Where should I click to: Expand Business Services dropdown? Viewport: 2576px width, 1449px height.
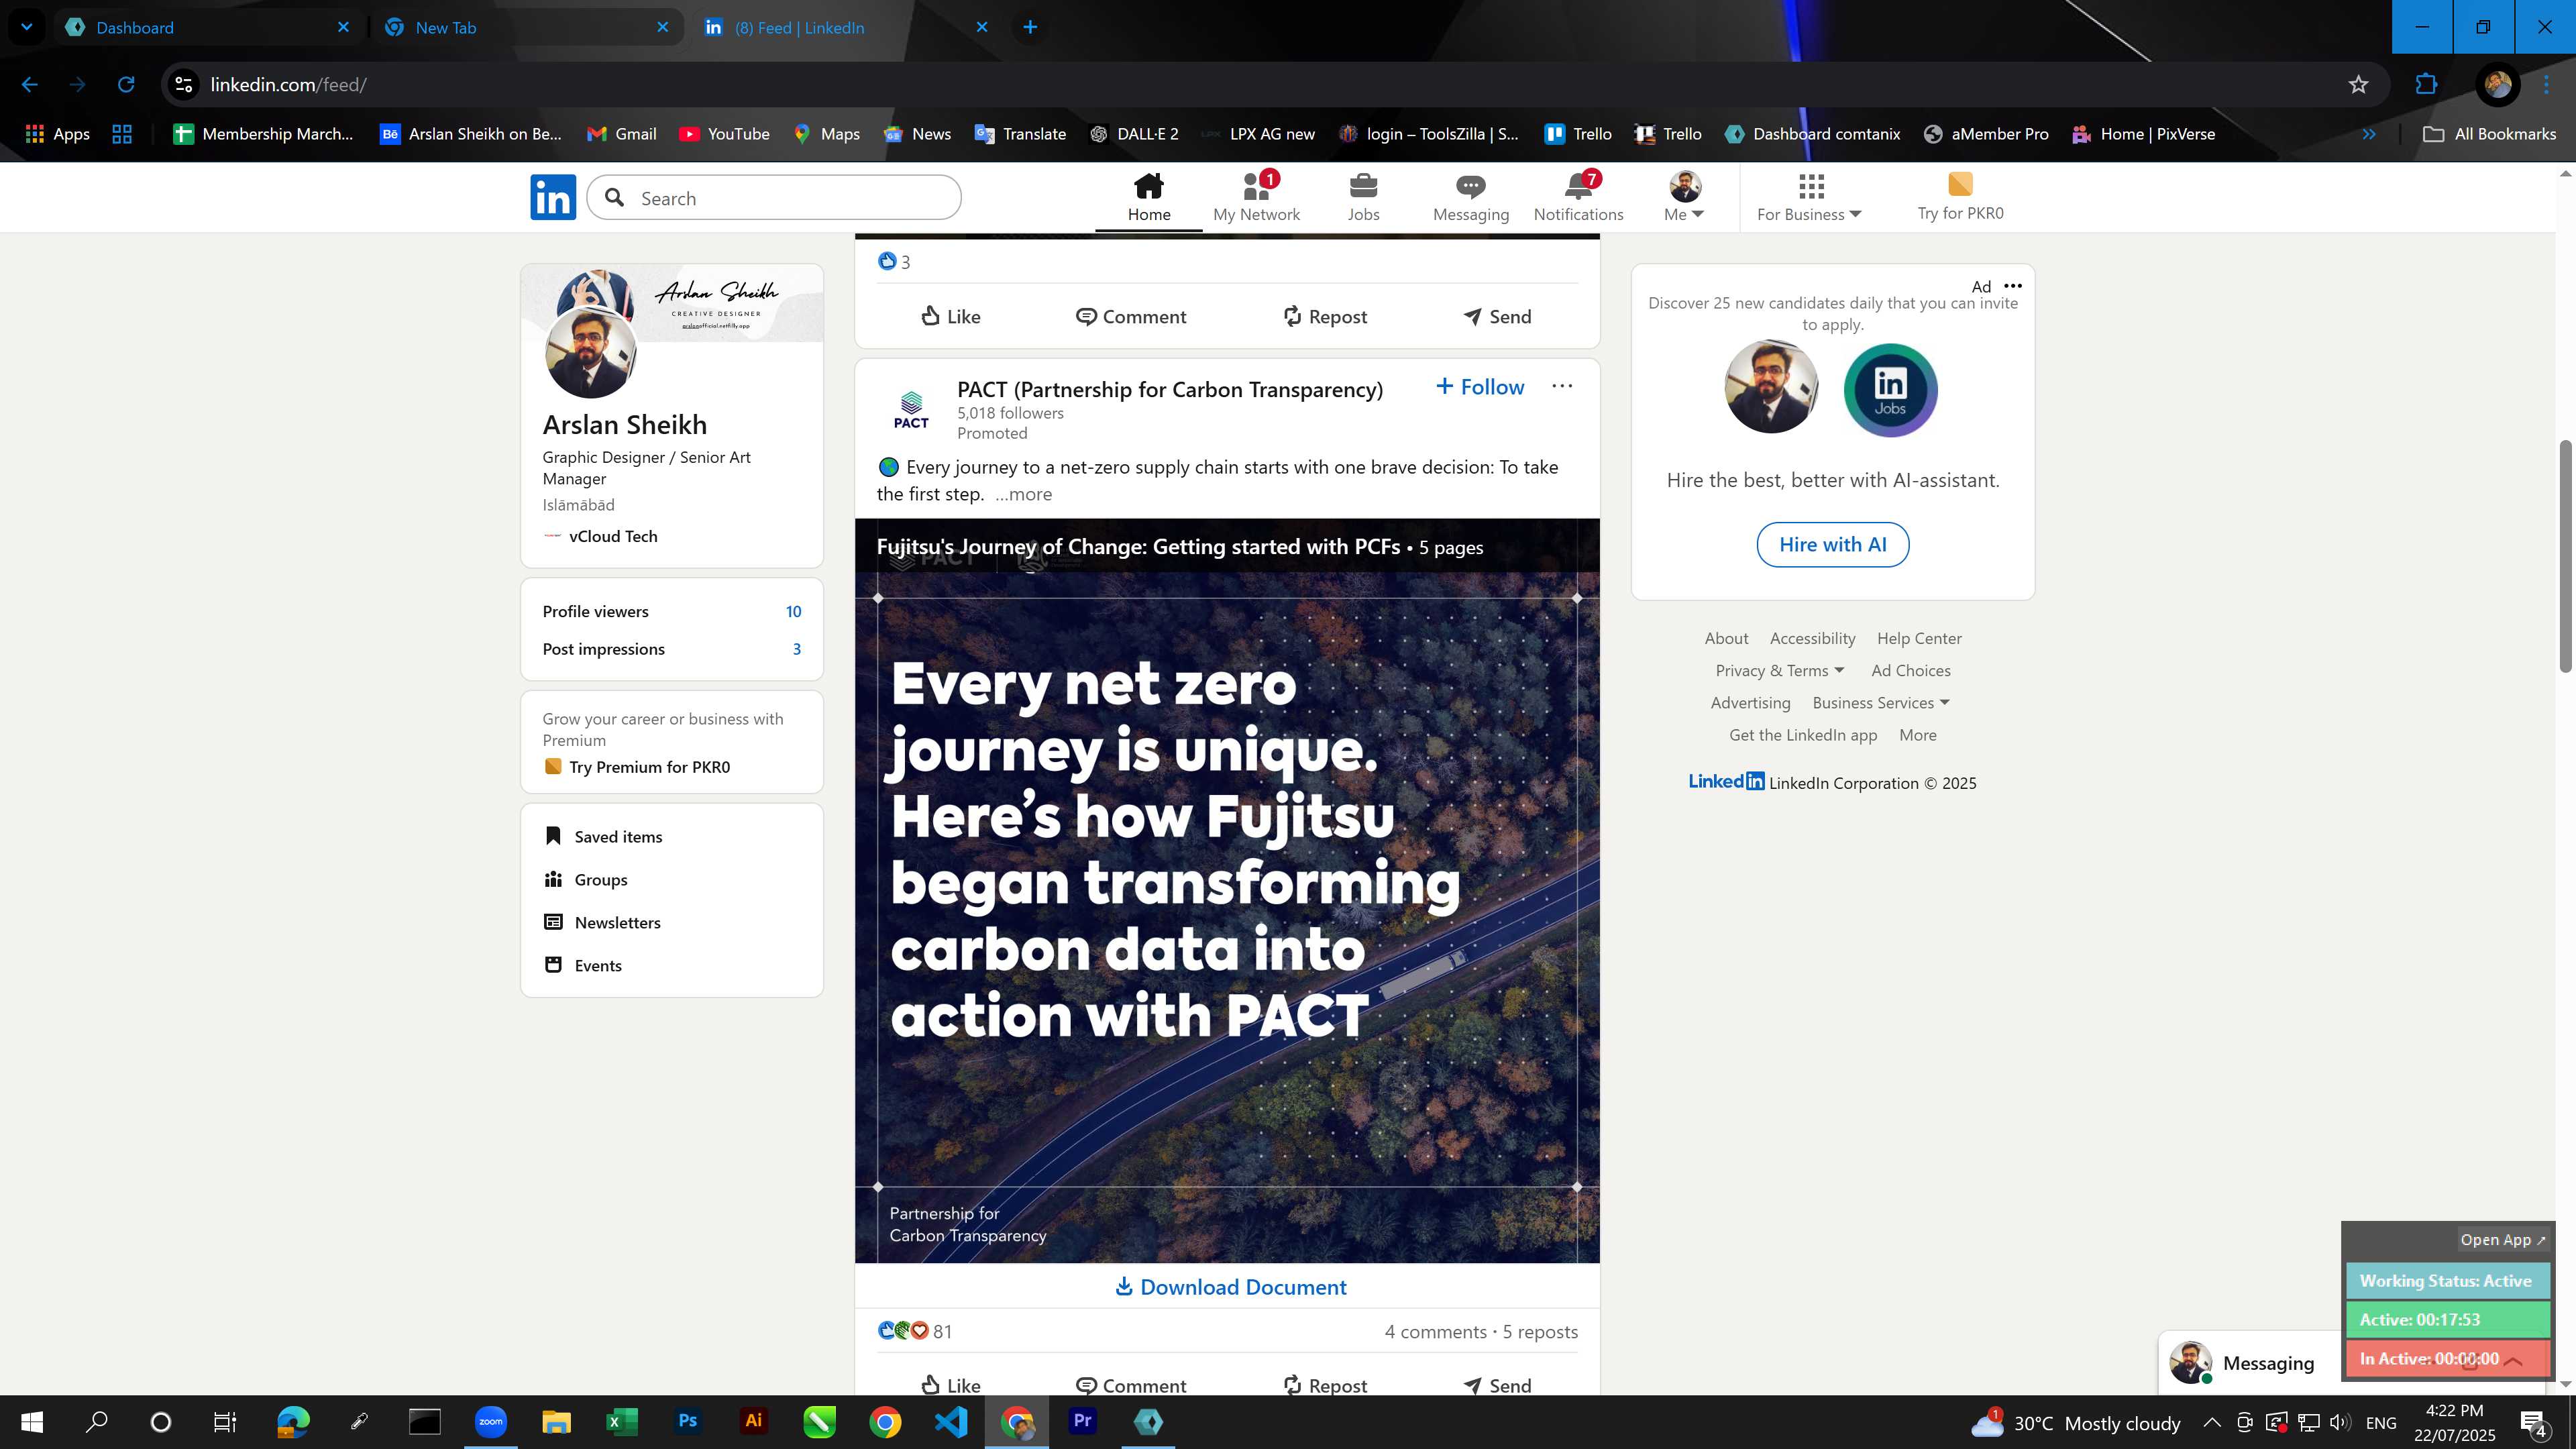click(x=1880, y=703)
